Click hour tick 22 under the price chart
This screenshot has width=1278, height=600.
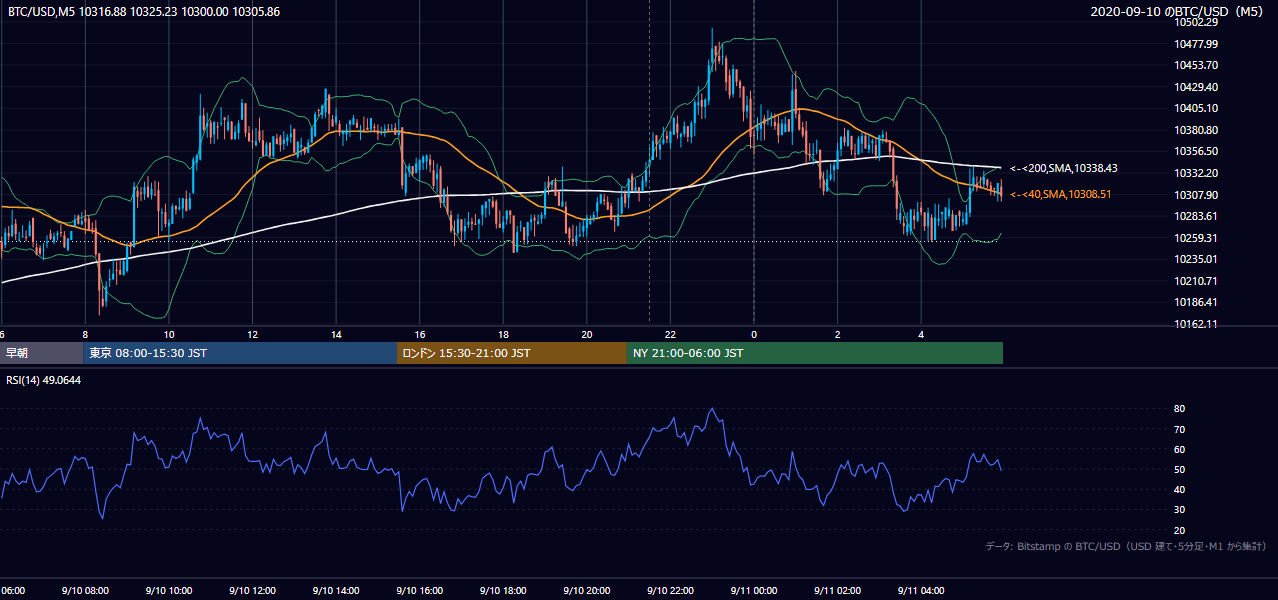[x=670, y=335]
